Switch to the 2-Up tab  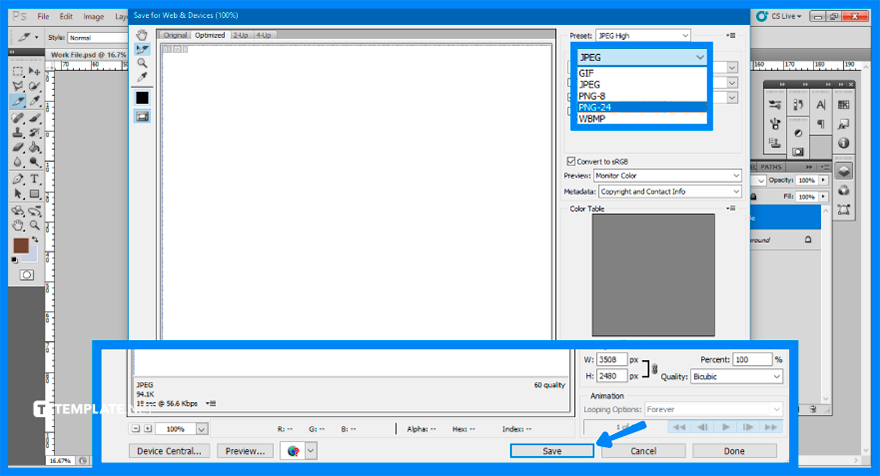pyautogui.click(x=241, y=35)
